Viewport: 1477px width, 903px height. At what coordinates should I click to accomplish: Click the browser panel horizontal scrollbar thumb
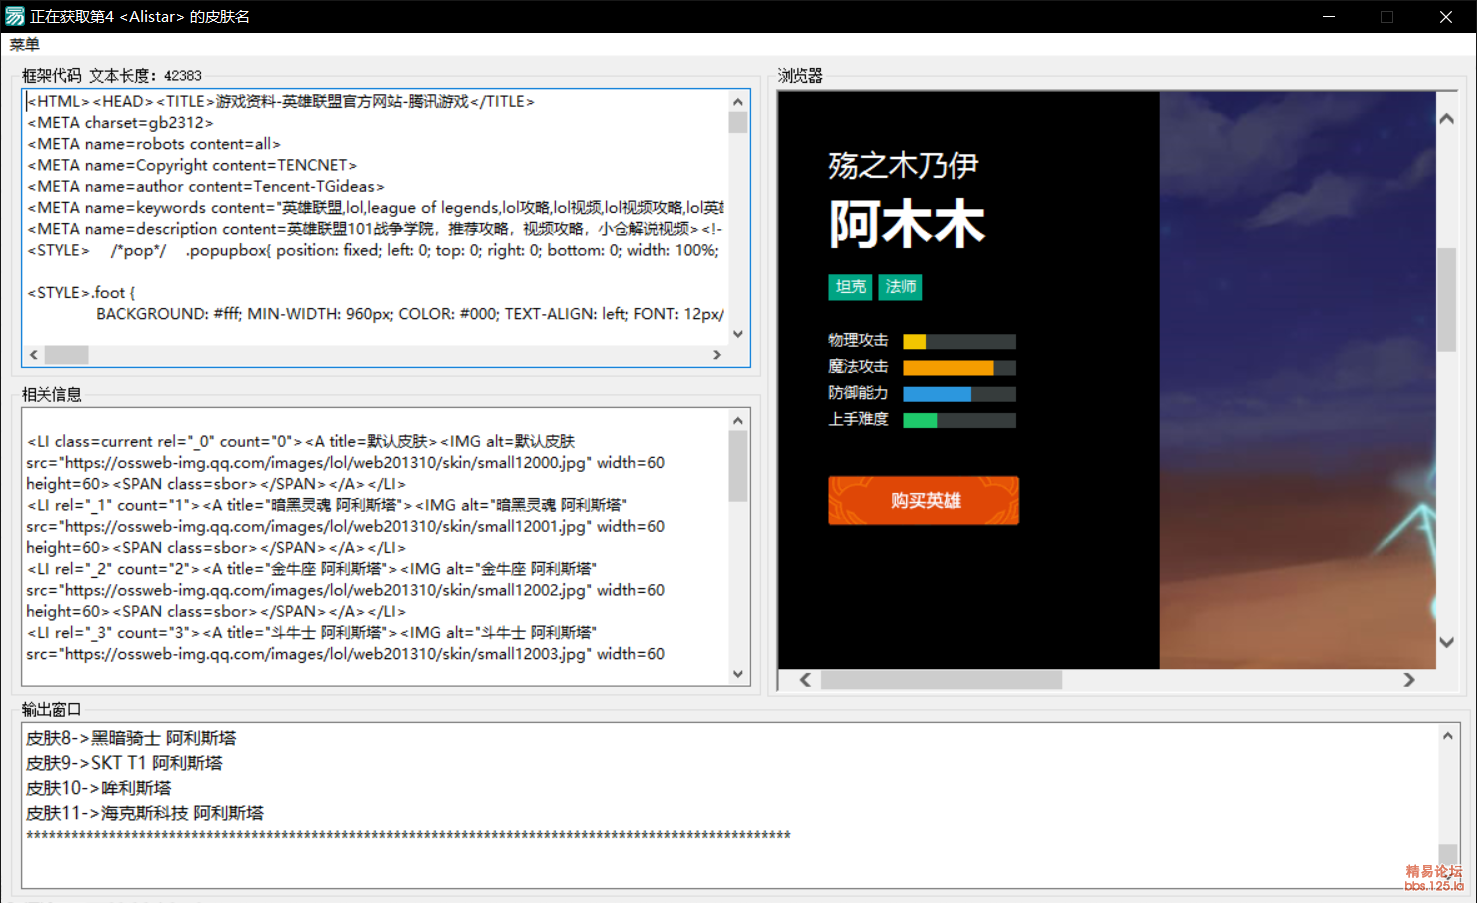(941, 680)
